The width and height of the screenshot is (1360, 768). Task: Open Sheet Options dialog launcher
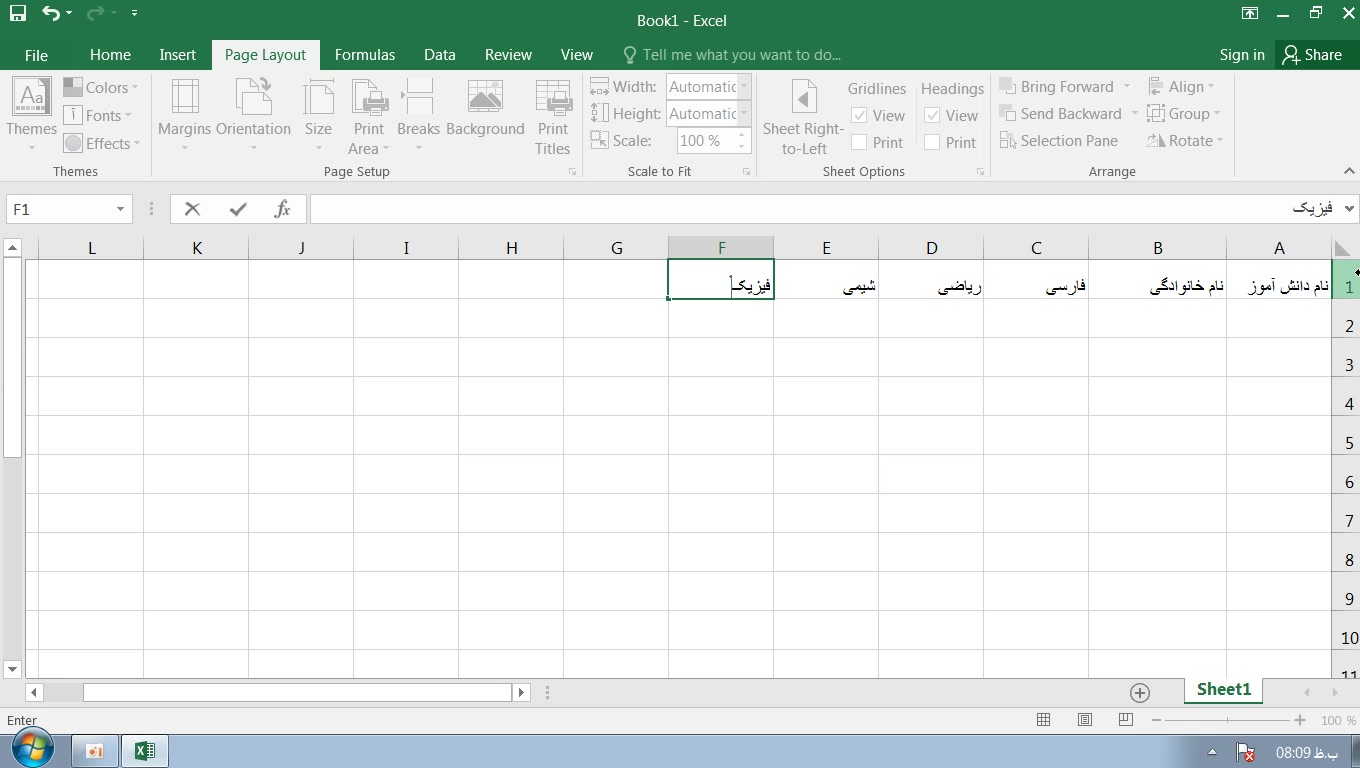[980, 172]
